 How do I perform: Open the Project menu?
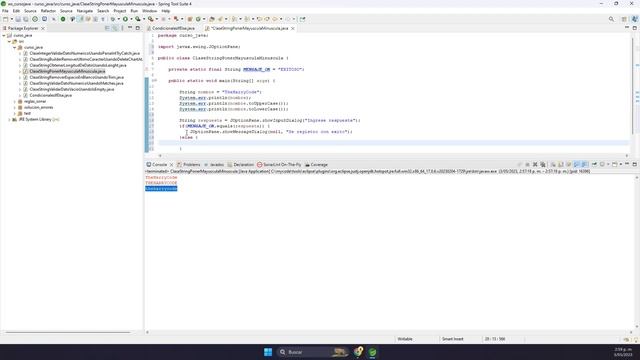coord(120,11)
